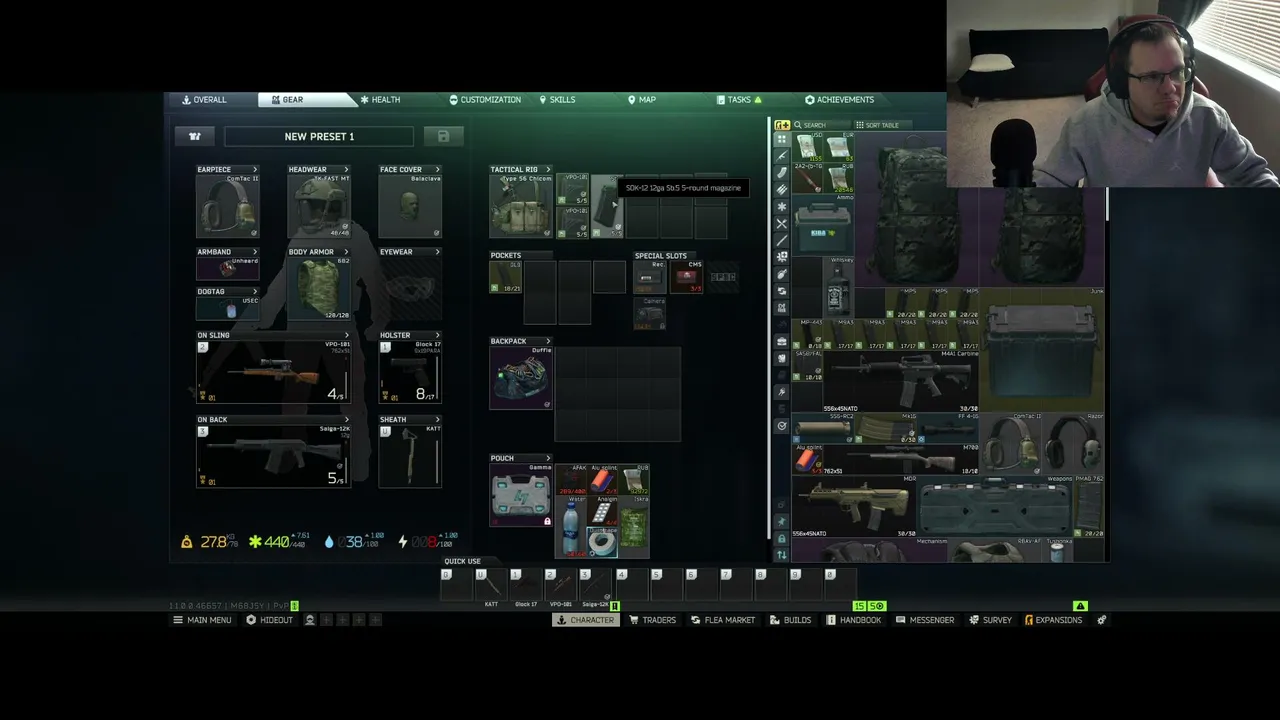Screen dimensions: 1280x720
Task: Select the Gamma secure container
Action: click(x=521, y=495)
